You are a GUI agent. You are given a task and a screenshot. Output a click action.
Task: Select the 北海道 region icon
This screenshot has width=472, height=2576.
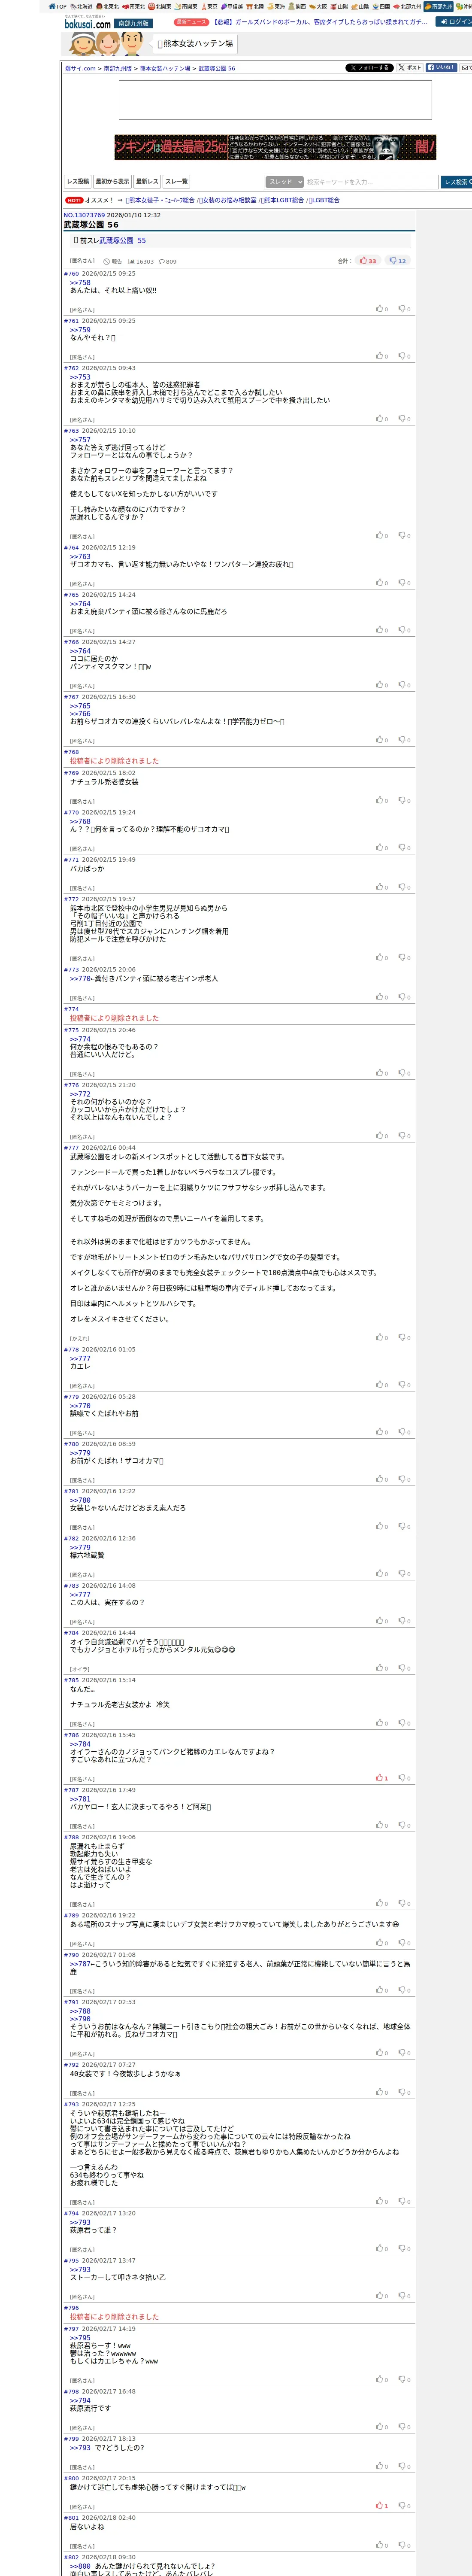82,6
